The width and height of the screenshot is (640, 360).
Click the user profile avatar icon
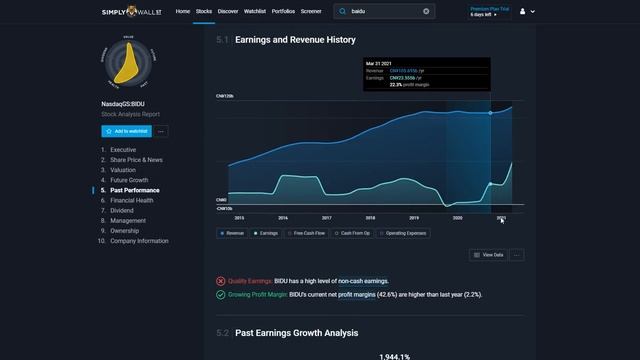[522, 11]
